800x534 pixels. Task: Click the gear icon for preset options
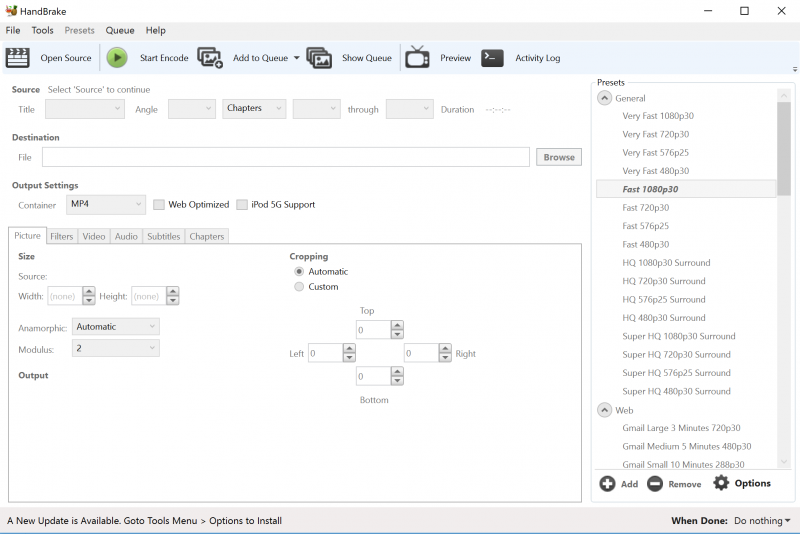[721, 482]
